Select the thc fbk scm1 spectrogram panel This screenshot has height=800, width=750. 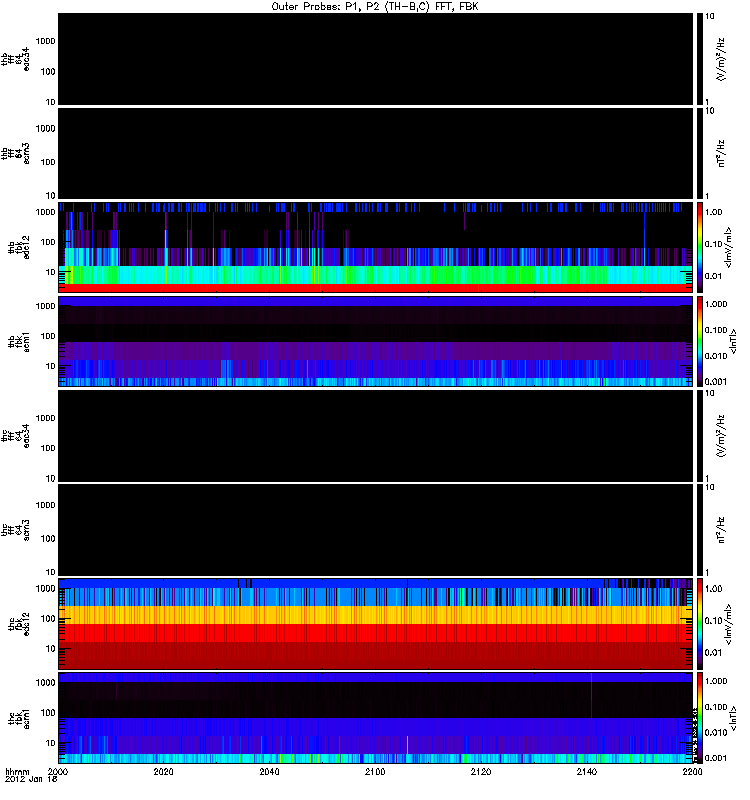pyautogui.click(x=376, y=717)
